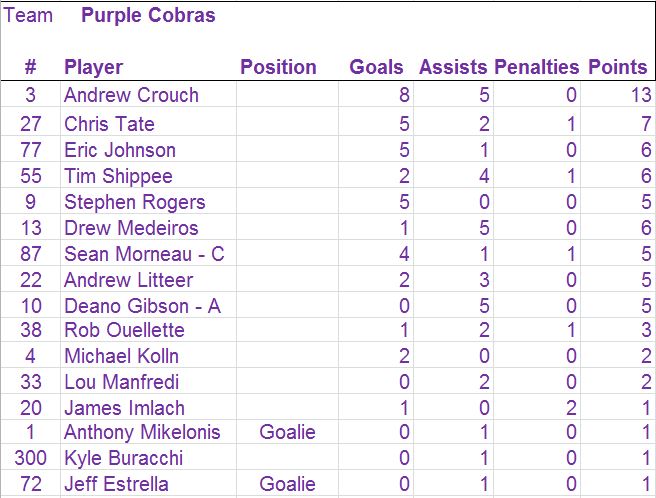
Task: Click jersey number 300 cell
Action: [x=31, y=458]
